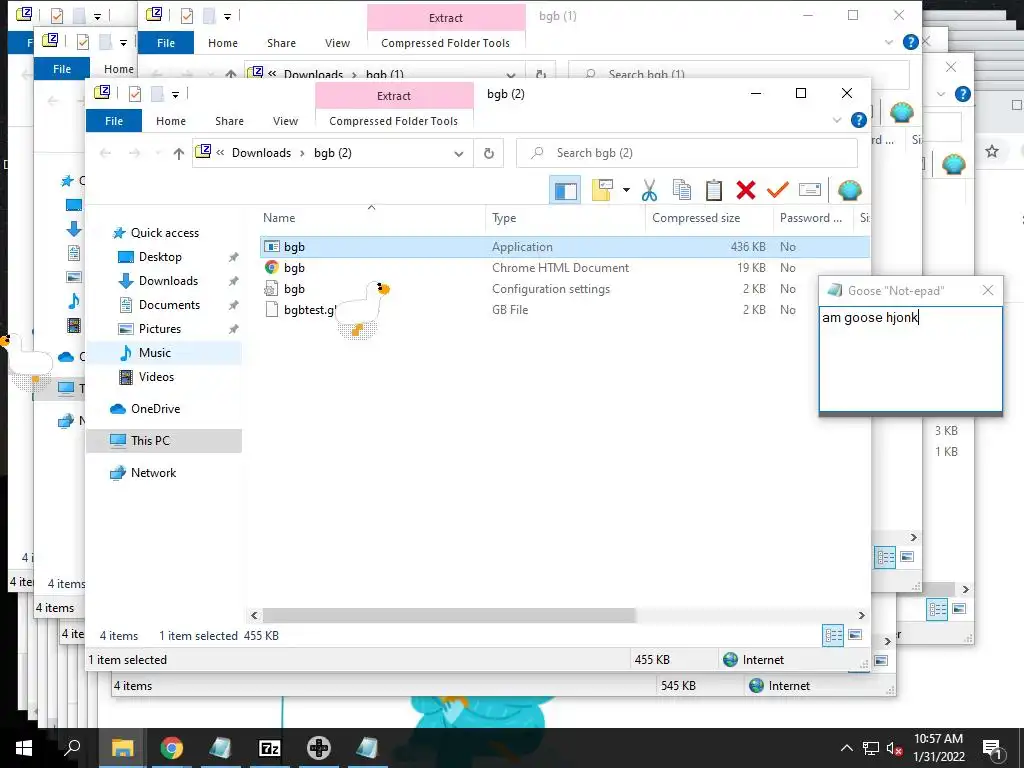Image resolution: width=1024 pixels, height=768 pixels.
Task: Switch to the Share tab in bgb (2)
Action: [229, 121]
